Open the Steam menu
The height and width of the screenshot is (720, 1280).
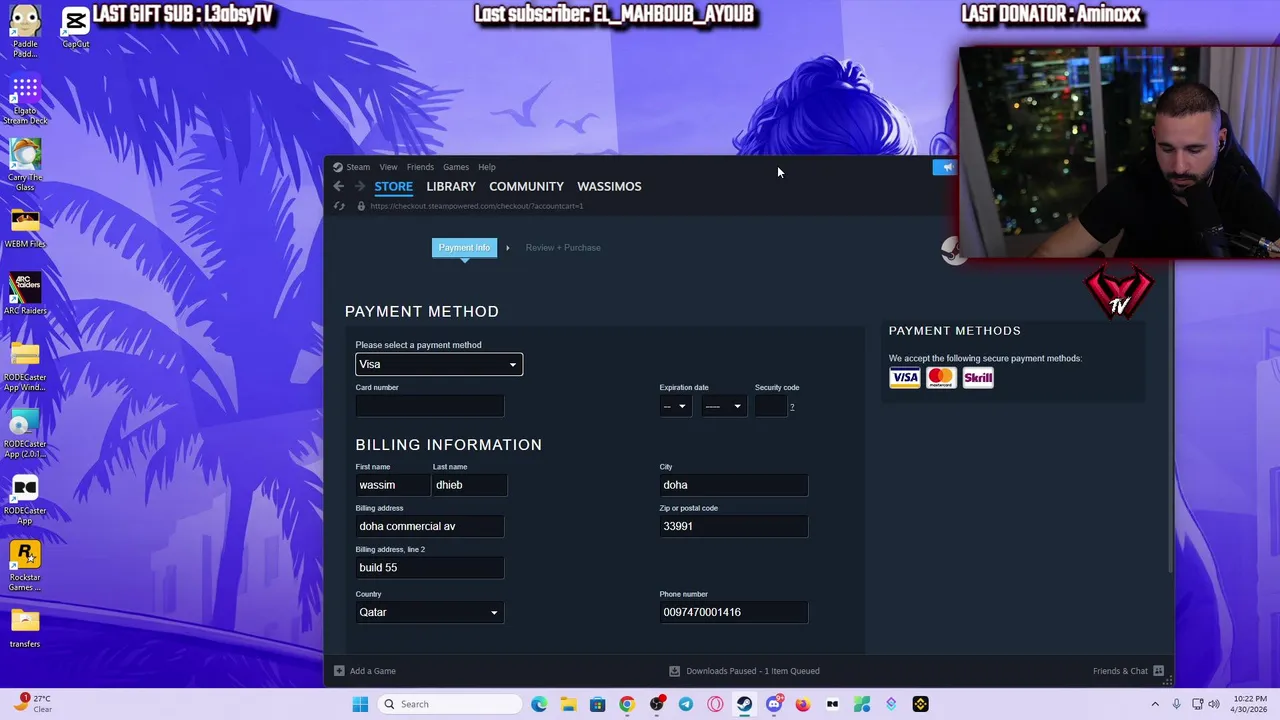click(x=358, y=167)
